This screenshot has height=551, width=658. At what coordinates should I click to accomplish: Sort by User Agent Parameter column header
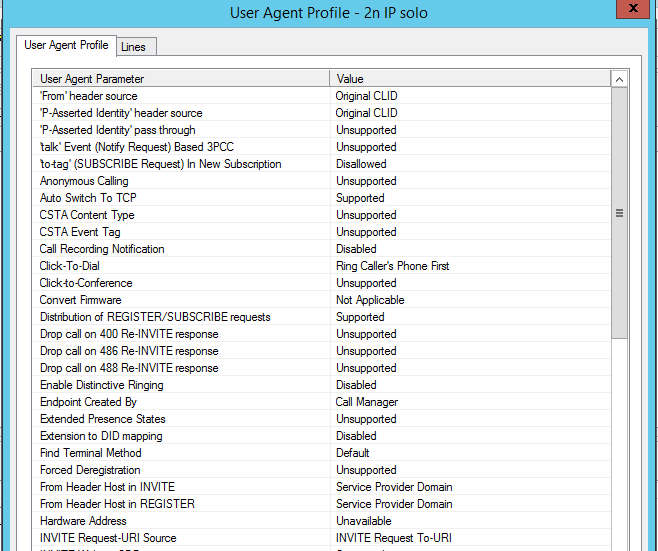(x=180, y=78)
